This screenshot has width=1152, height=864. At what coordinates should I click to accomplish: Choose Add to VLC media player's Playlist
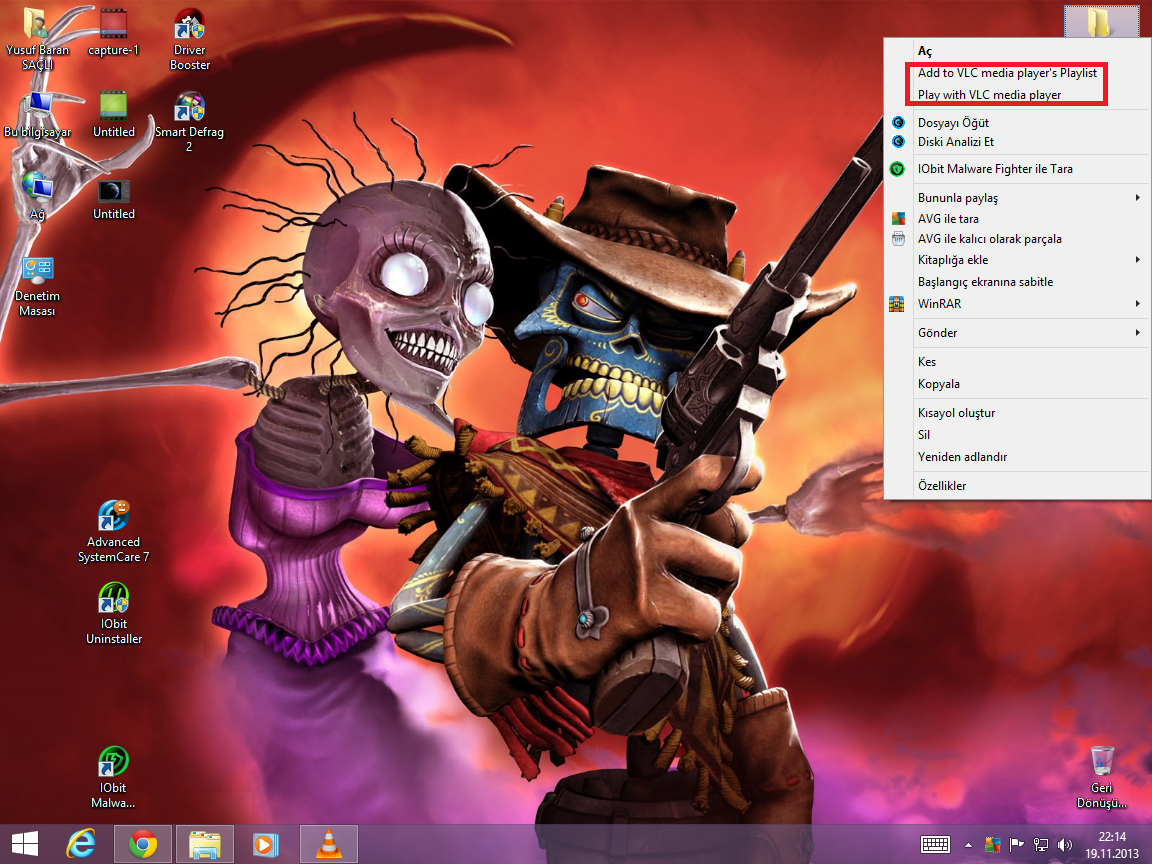1017,73
